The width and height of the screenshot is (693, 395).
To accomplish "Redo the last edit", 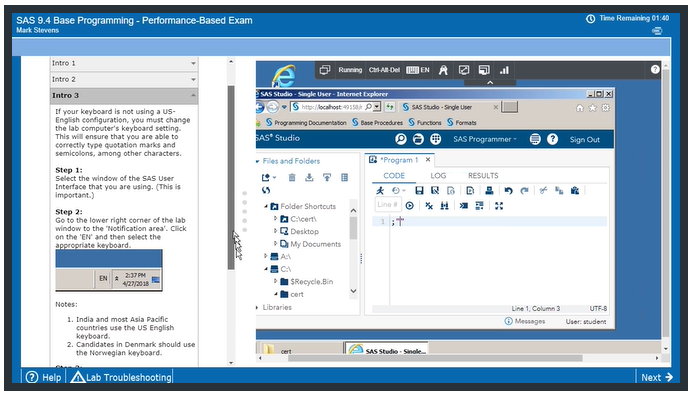I will pyautogui.click(x=524, y=190).
